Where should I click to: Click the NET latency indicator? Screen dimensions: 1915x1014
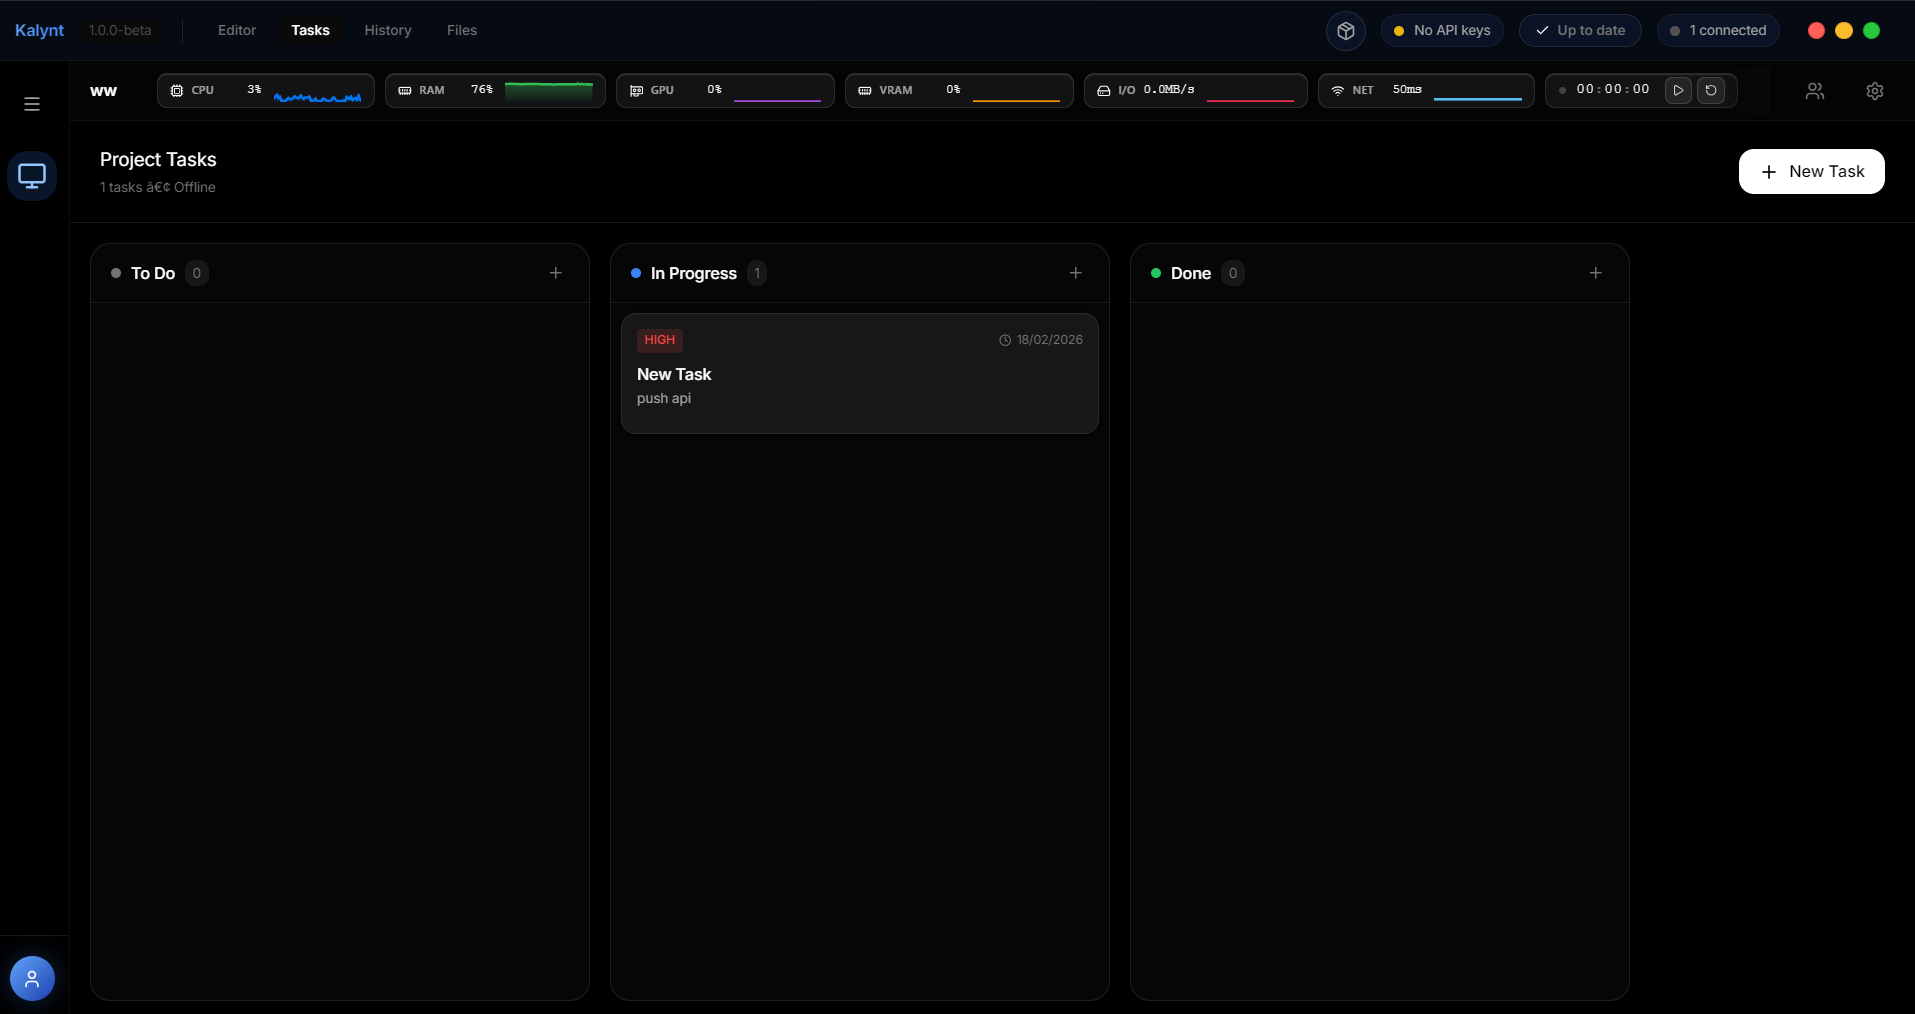tap(1424, 90)
